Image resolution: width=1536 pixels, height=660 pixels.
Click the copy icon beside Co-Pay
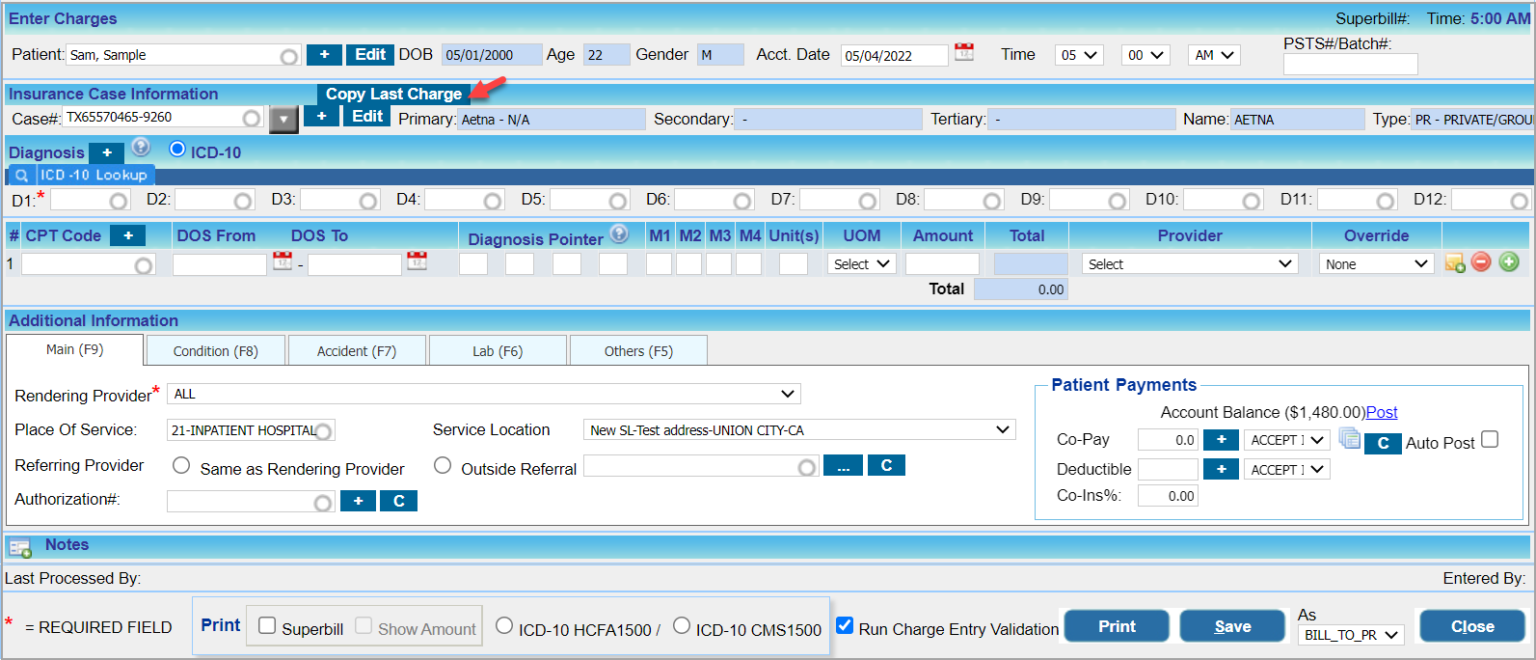pyautogui.click(x=1350, y=438)
